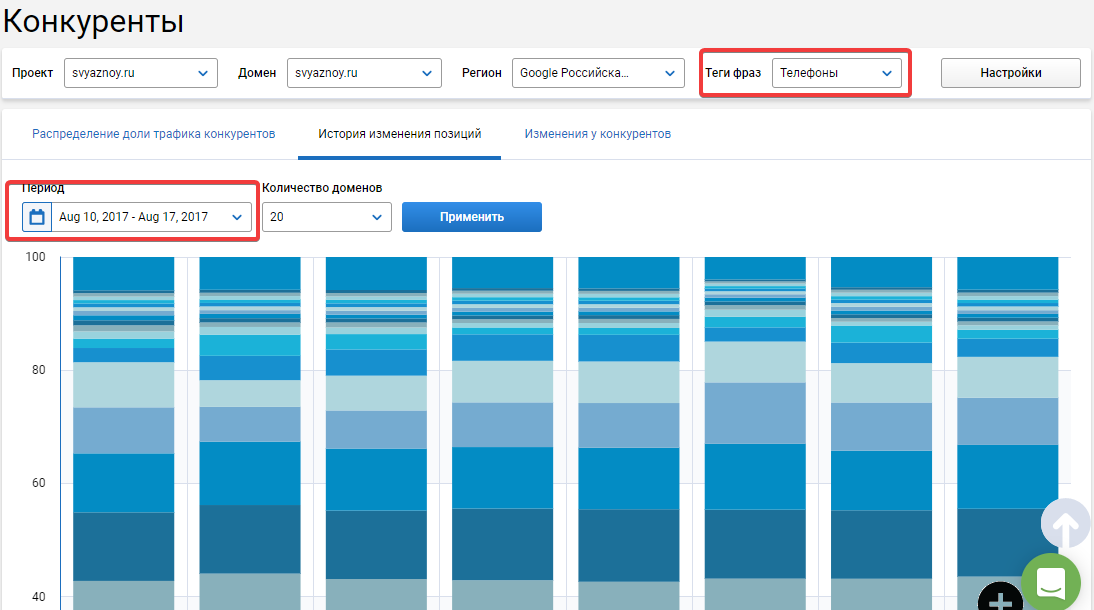Expand the Aug 10 – Aug 17 date range

pos(151,217)
